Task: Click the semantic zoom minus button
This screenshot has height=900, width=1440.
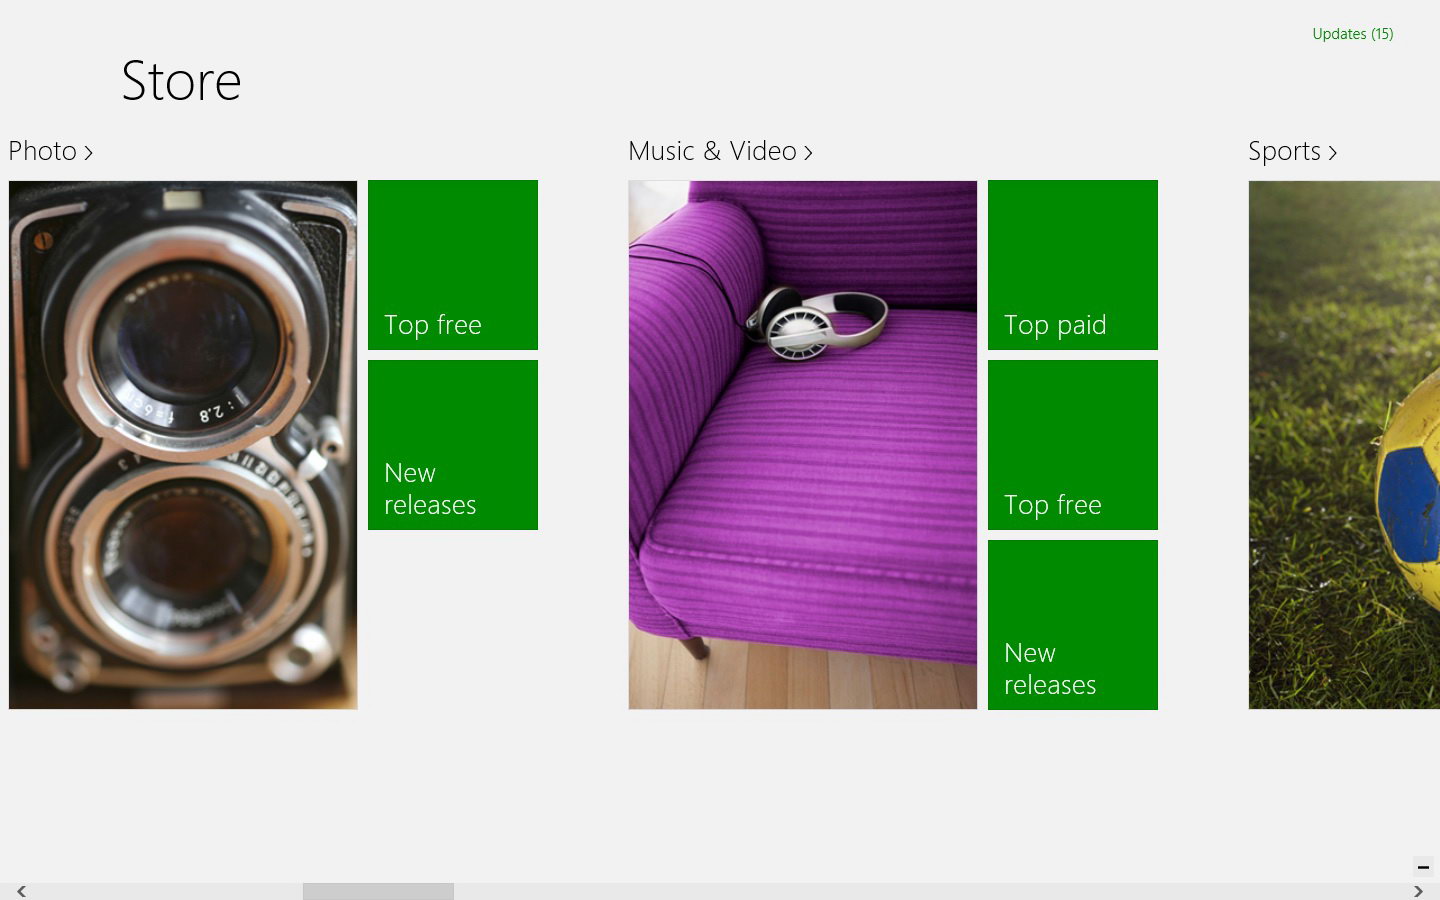Action: pyautogui.click(x=1423, y=867)
